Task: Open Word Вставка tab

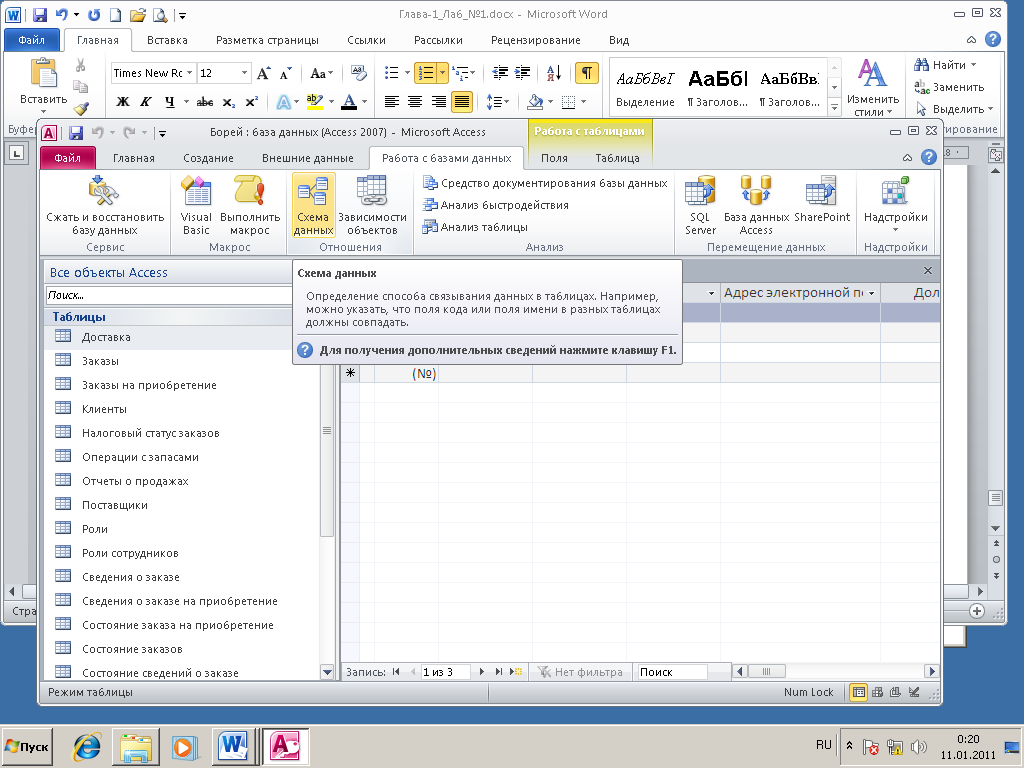Action: click(167, 40)
